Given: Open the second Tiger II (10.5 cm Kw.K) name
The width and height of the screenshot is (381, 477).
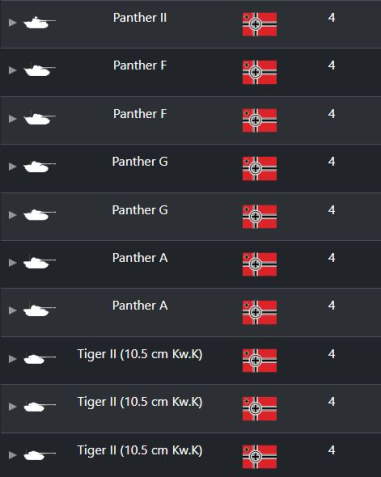Looking at the screenshot, I should 140,402.
